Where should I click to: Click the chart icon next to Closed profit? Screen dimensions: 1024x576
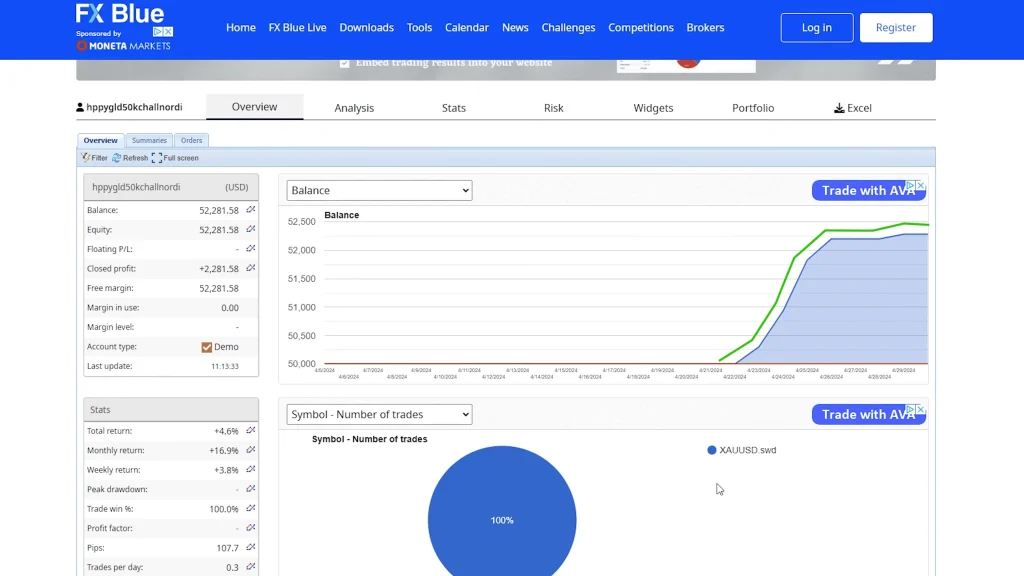[x=251, y=269]
